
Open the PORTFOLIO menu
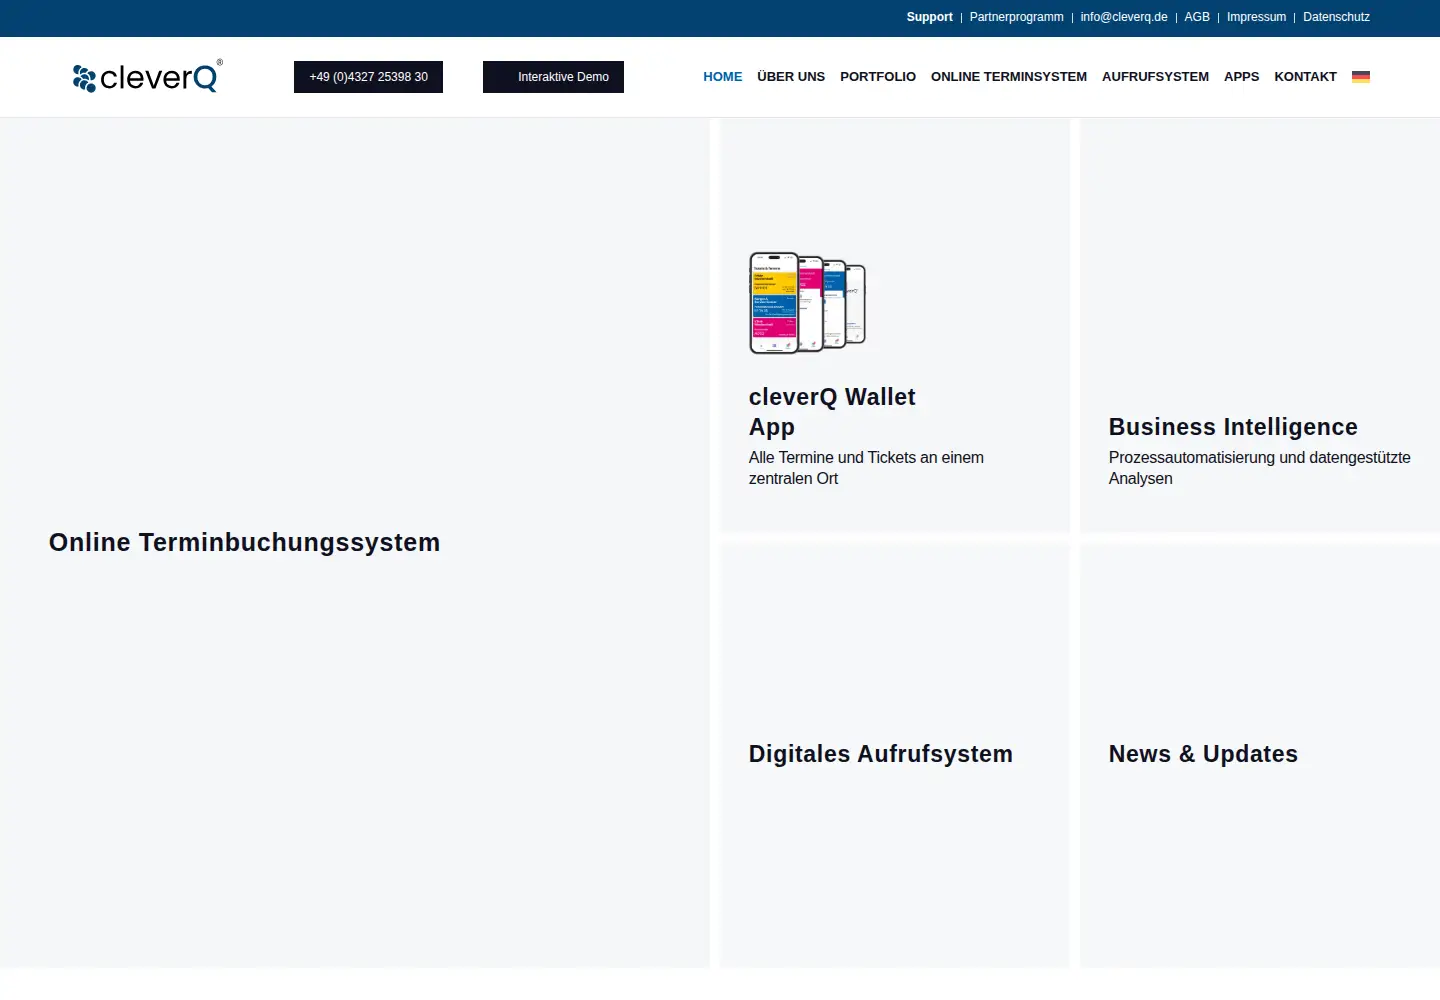coord(878,76)
